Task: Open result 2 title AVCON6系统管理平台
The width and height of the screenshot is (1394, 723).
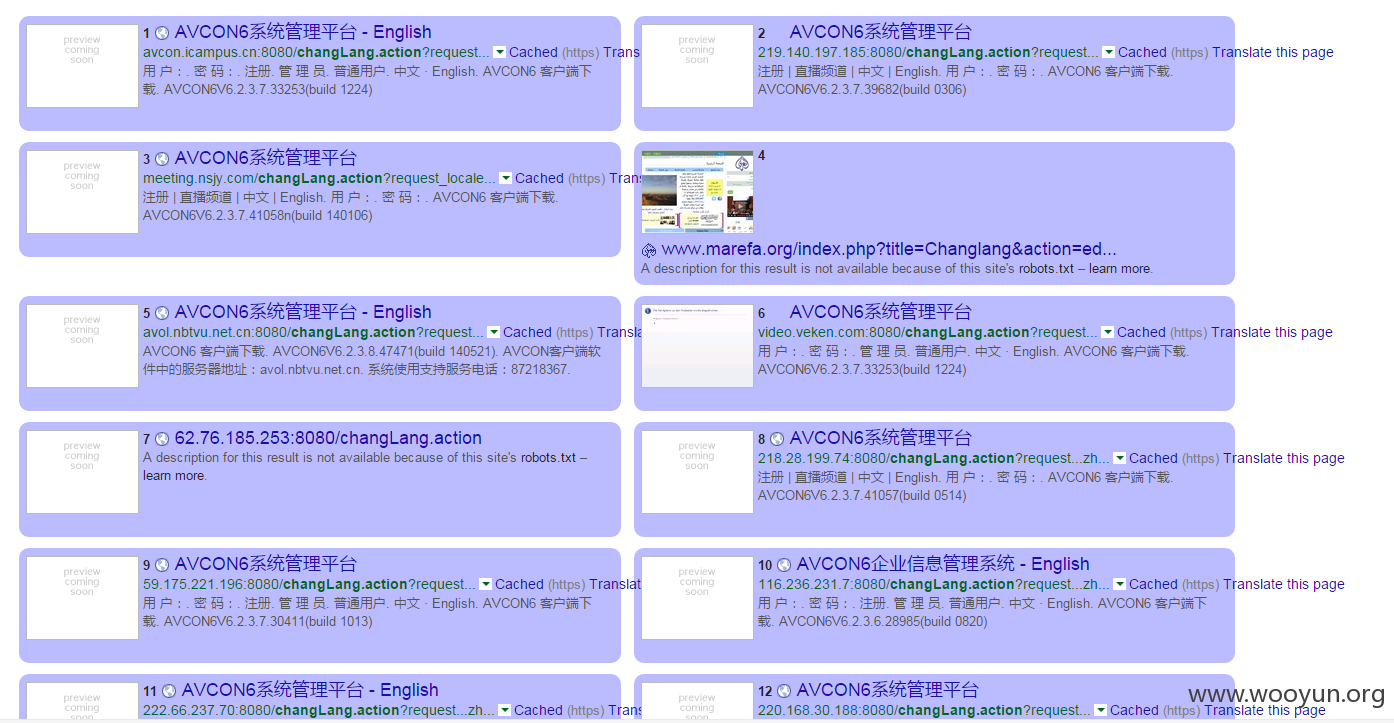Action: coord(880,33)
